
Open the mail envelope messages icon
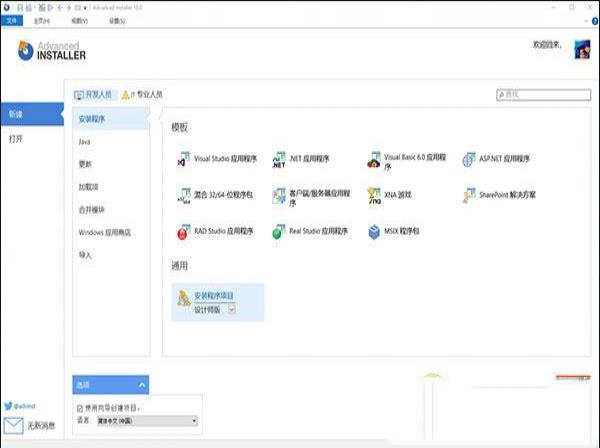pyautogui.click(x=13, y=425)
